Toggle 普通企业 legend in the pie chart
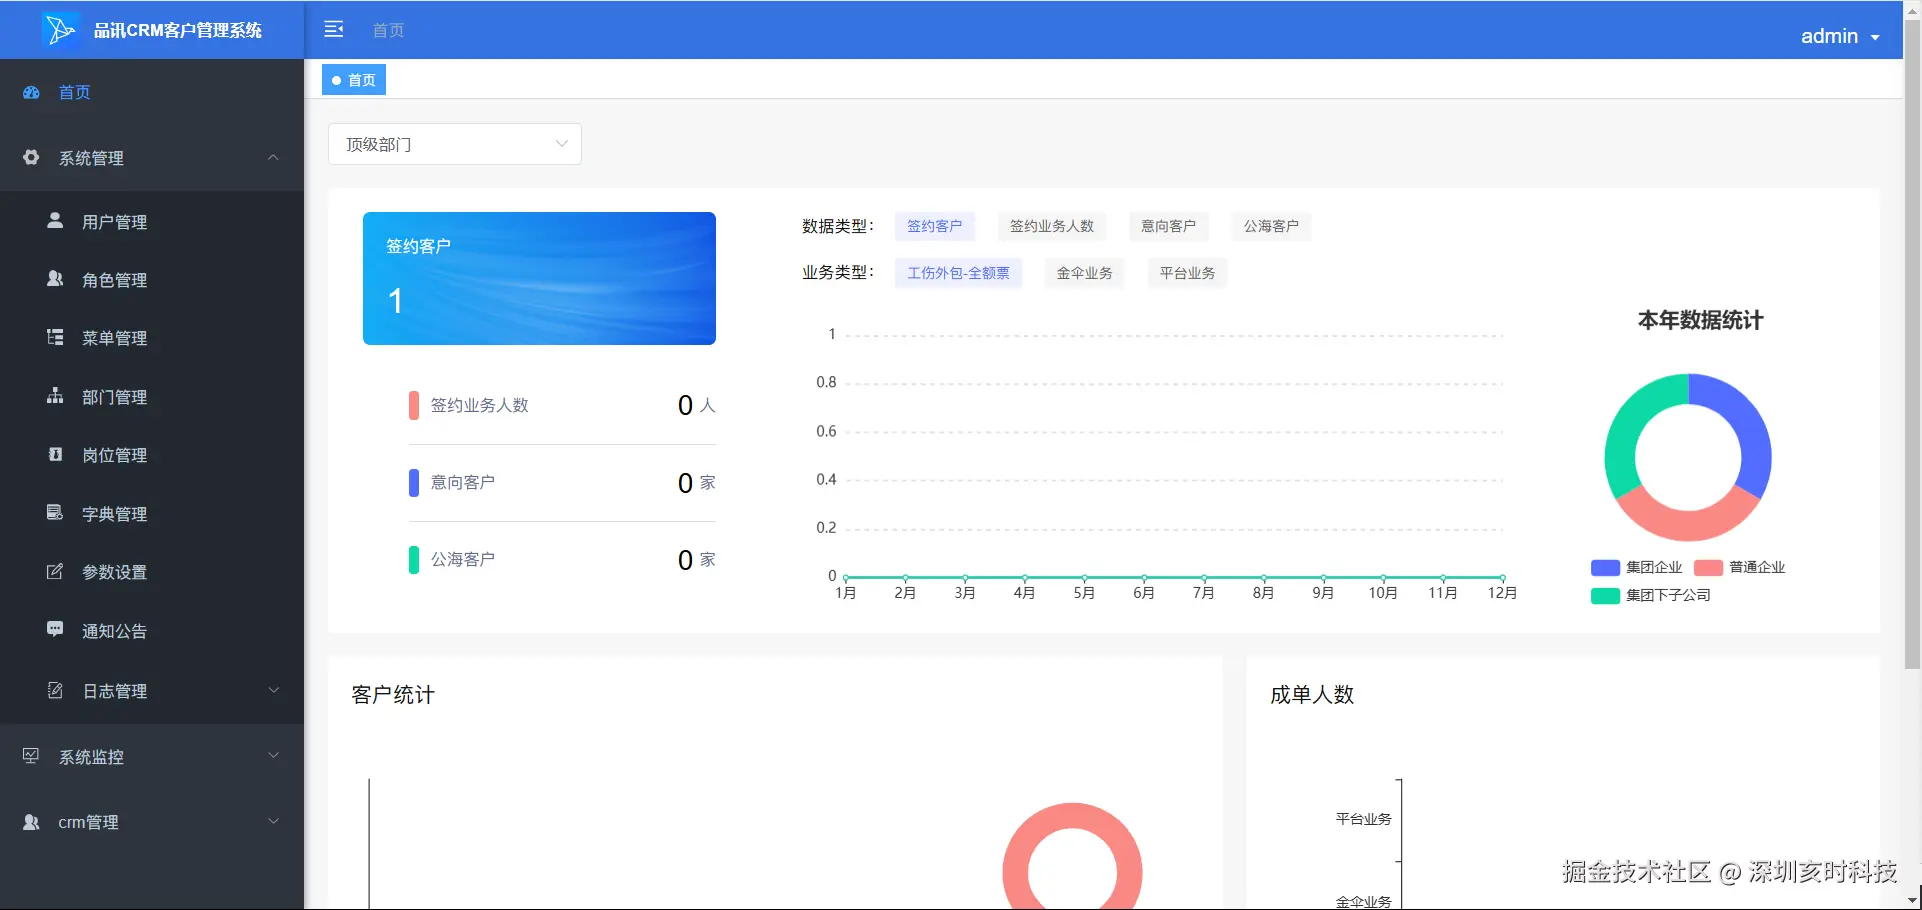1922x910 pixels. 1740,567
